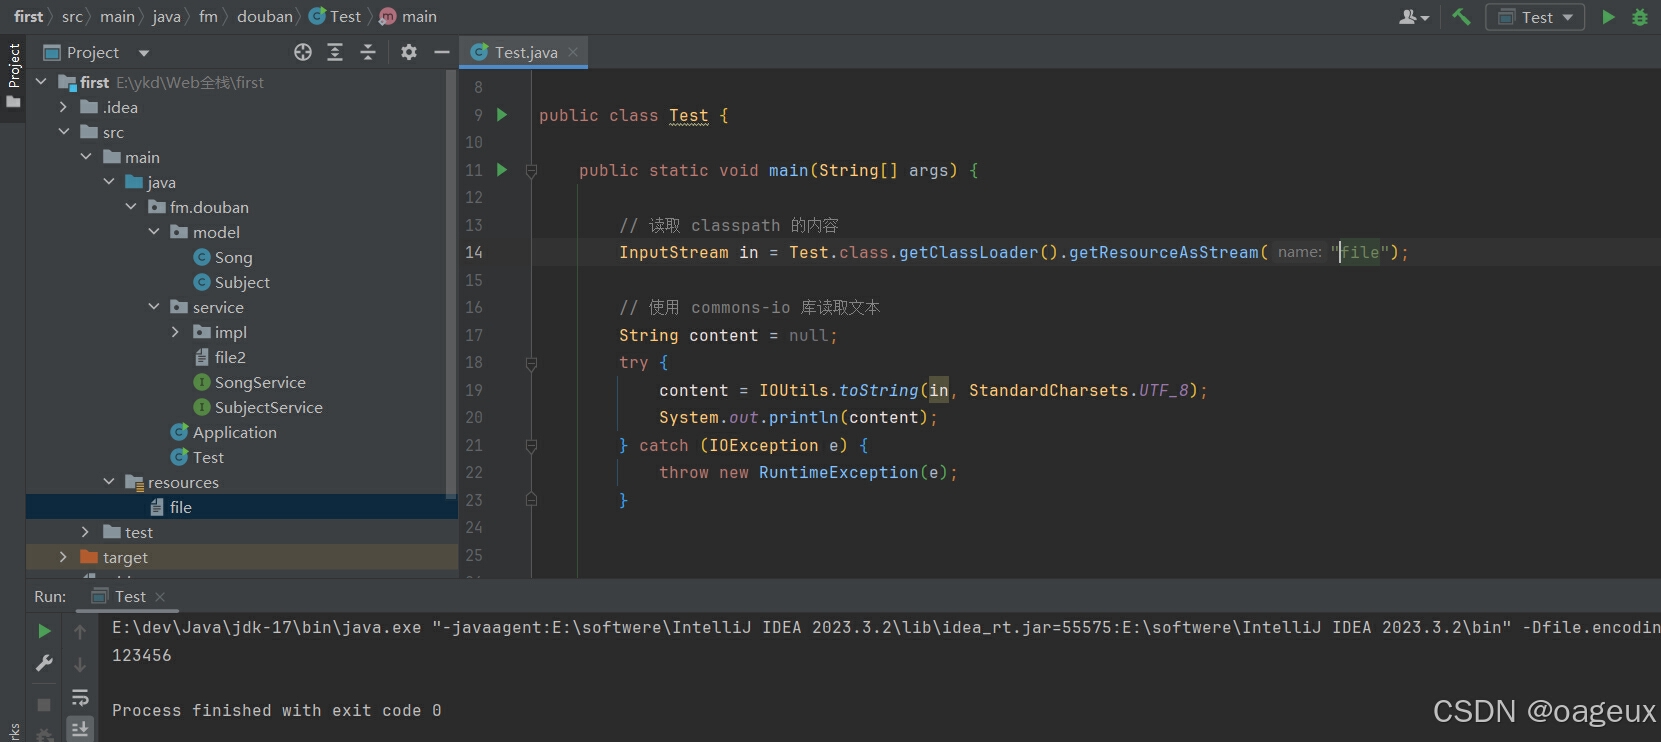The width and height of the screenshot is (1661, 742).
Task: Toggle scroll to end in the Run console
Action: [80, 729]
